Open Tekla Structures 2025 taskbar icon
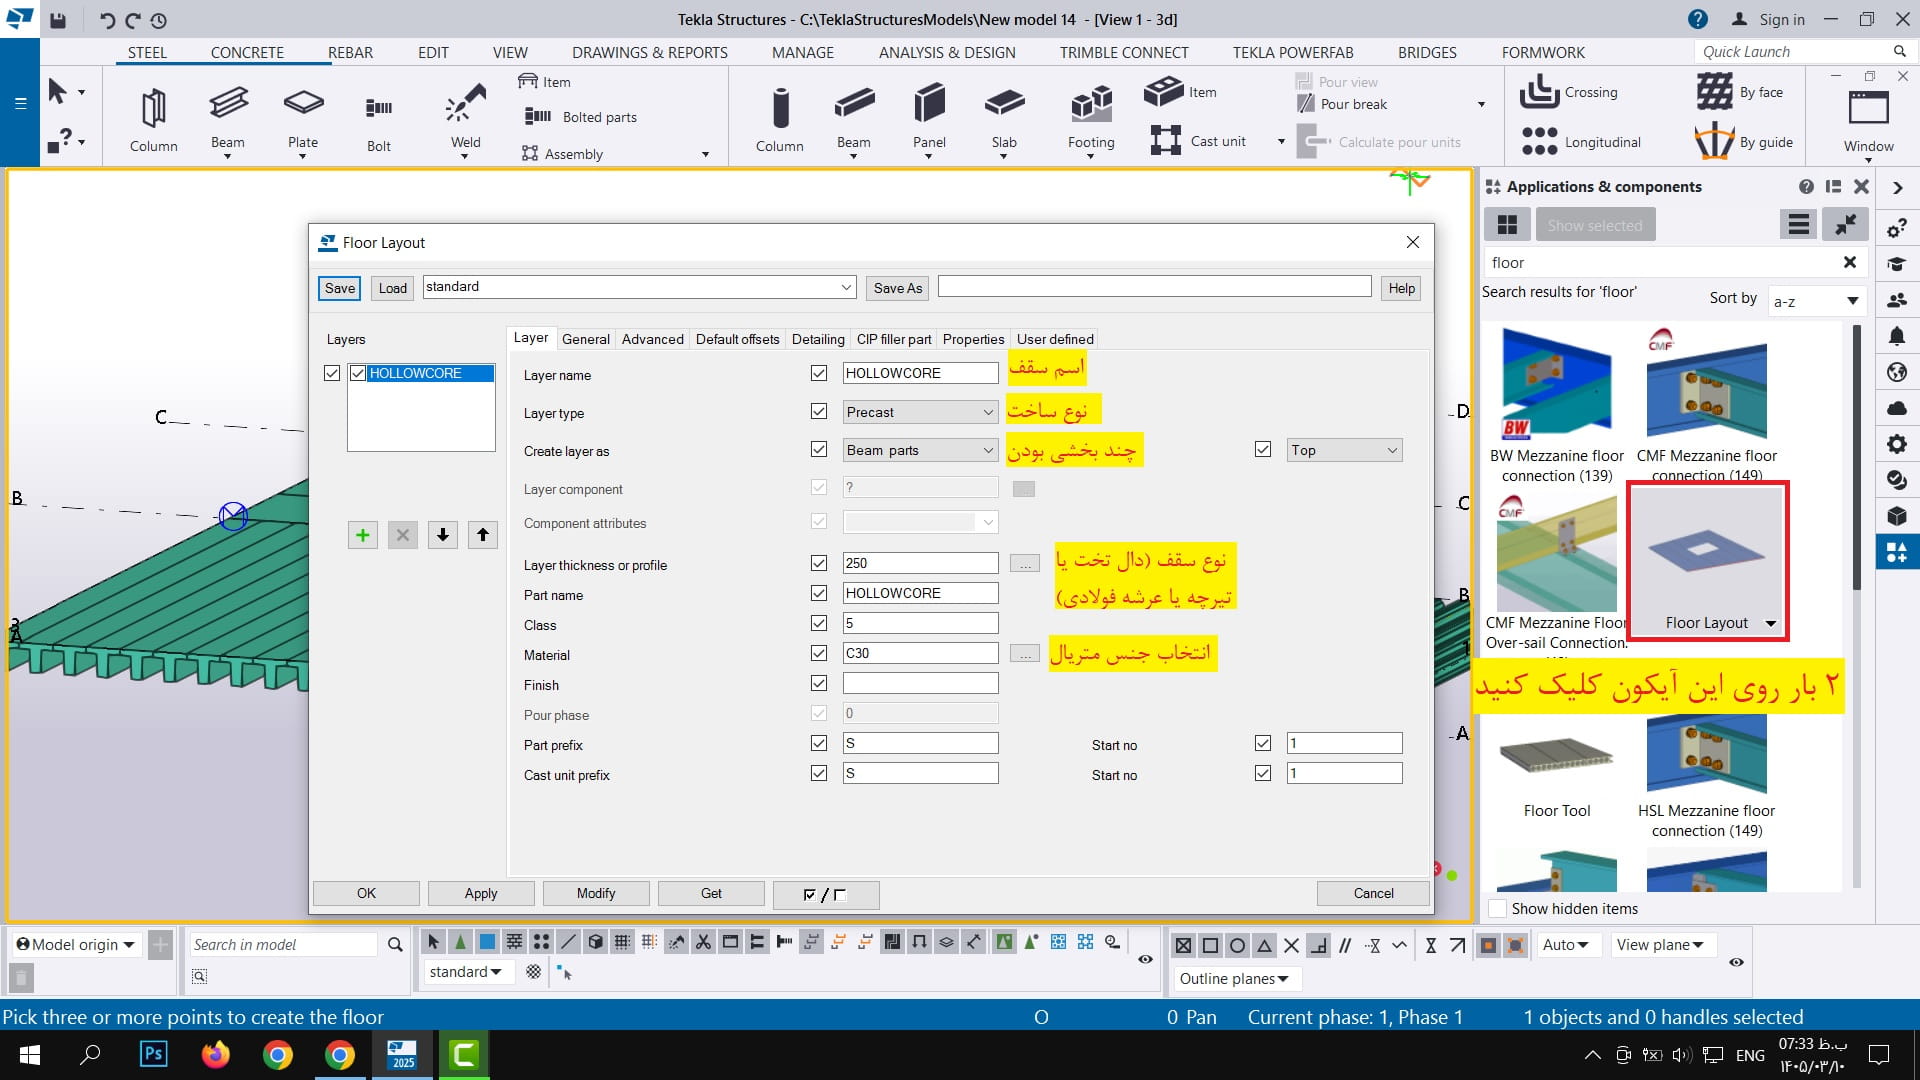Viewport: 1920px width, 1080px height. [x=403, y=1055]
